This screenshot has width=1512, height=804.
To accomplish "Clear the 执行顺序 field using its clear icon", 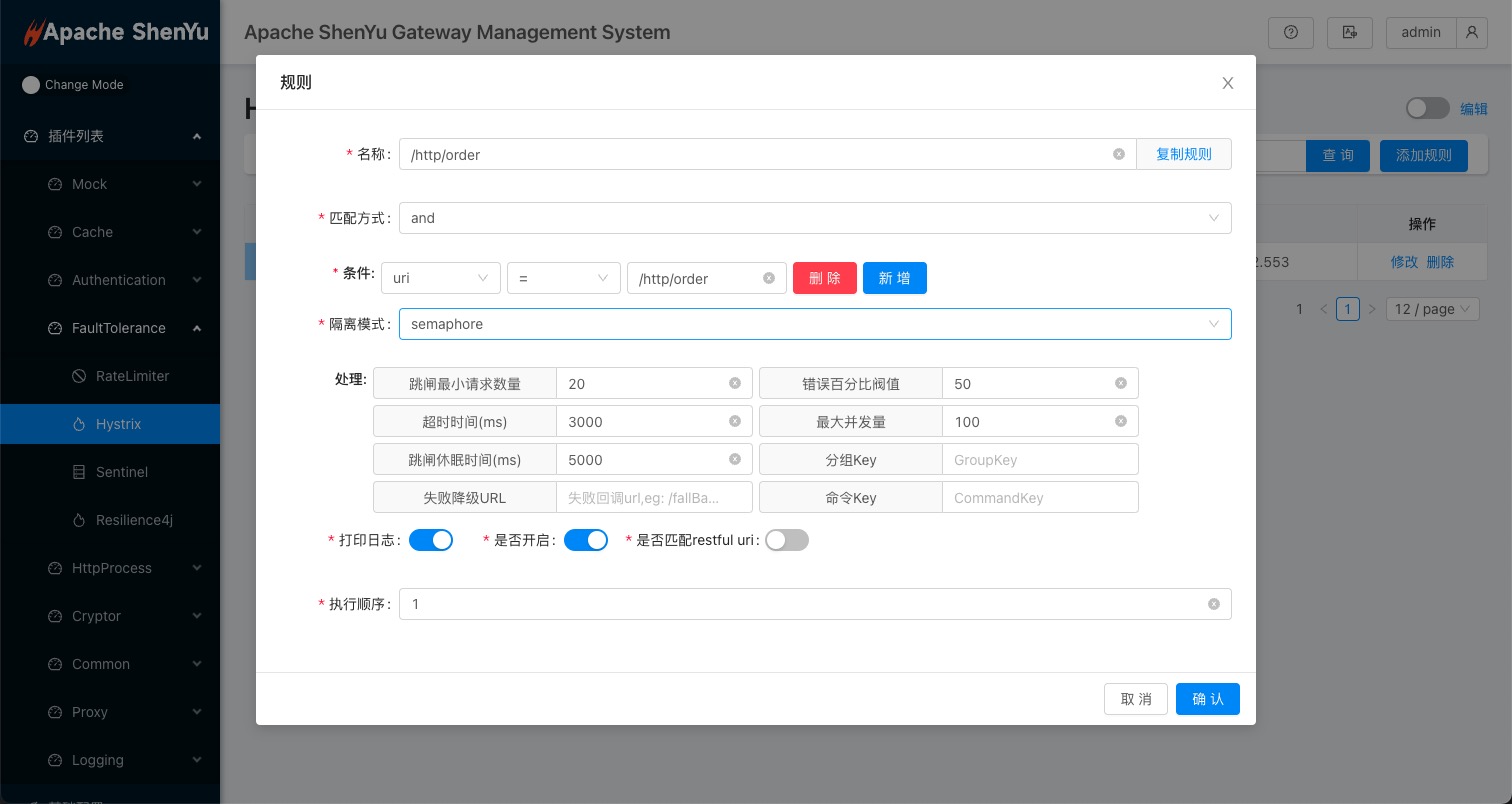I will tap(1213, 604).
